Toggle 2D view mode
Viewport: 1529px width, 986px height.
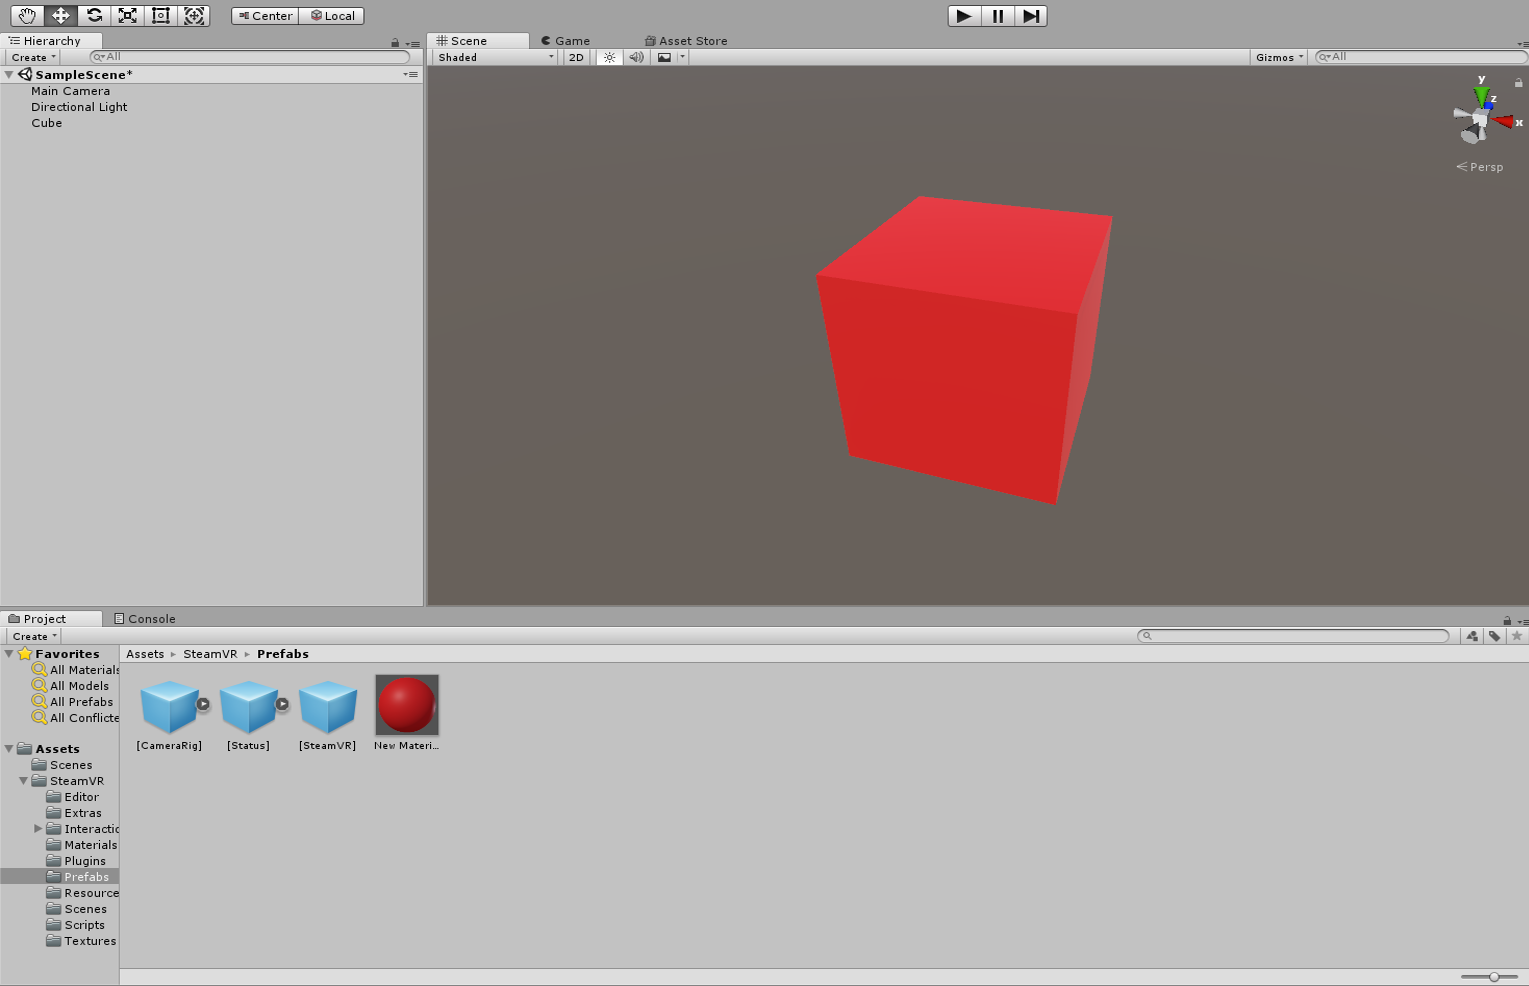(x=576, y=57)
